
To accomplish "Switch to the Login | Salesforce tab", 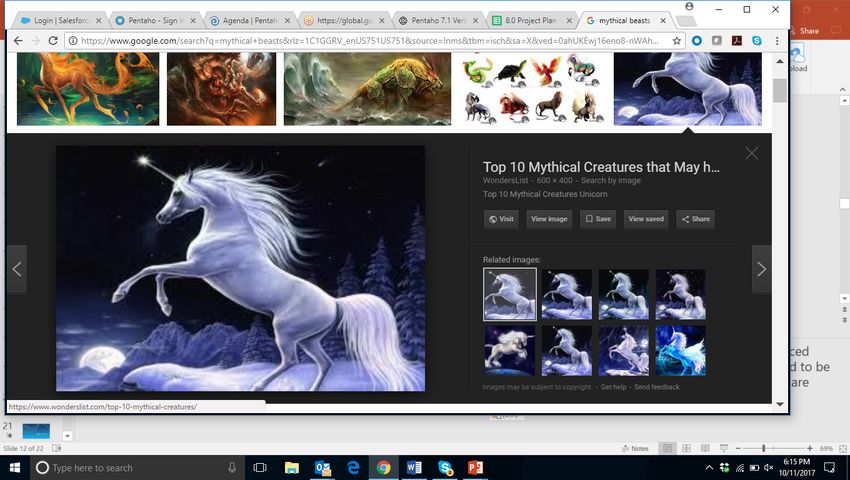I will (x=60, y=21).
